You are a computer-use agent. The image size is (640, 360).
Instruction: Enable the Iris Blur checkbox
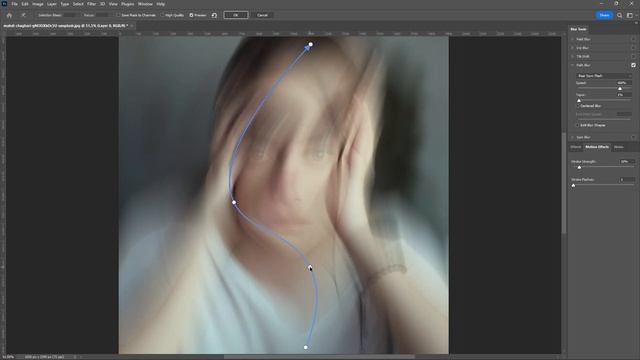coord(633,48)
